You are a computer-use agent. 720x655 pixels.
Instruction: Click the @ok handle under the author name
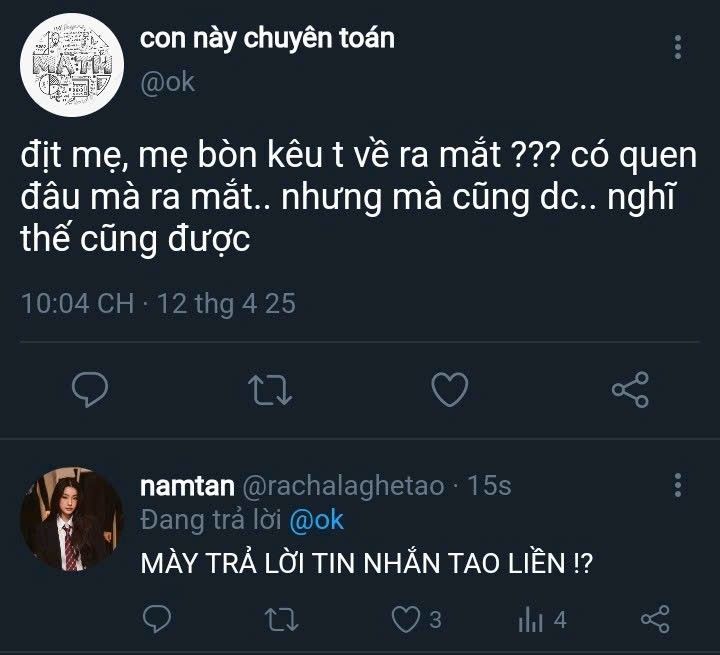click(x=166, y=82)
